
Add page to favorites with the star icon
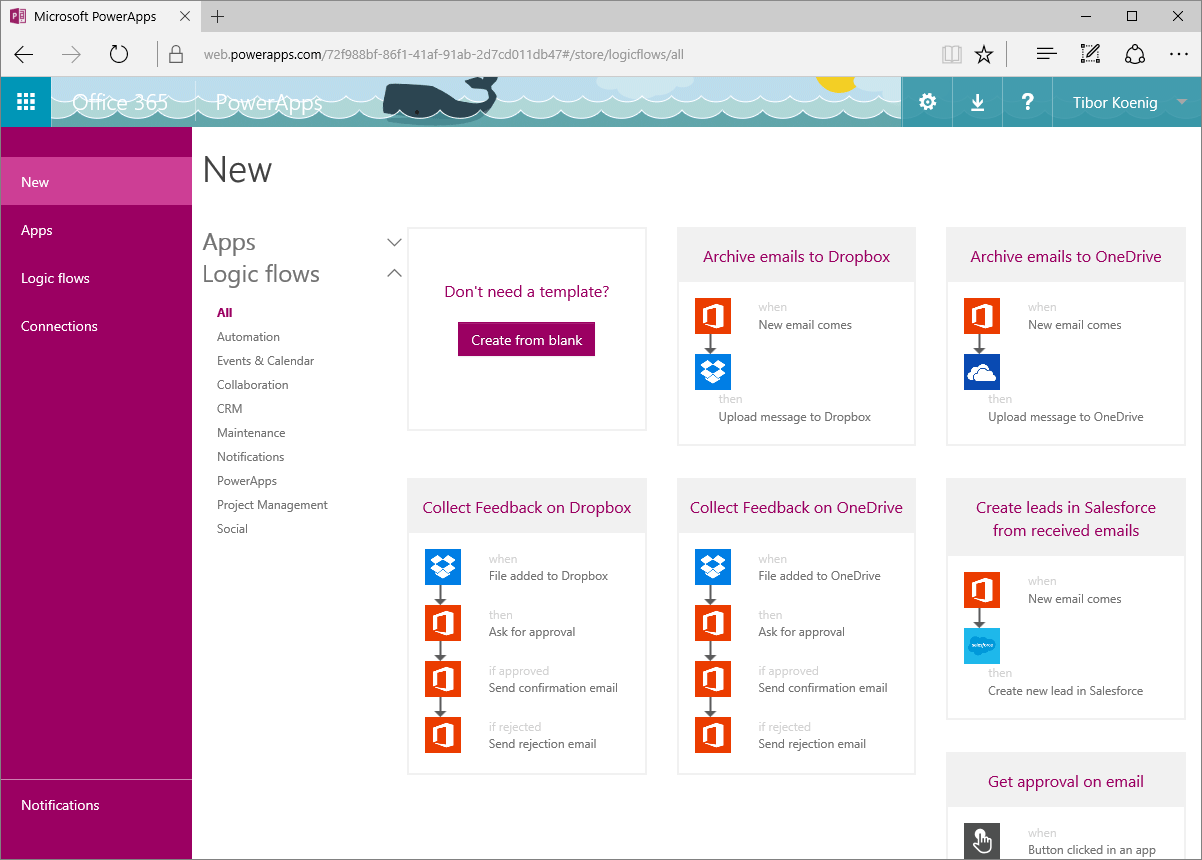coord(984,54)
